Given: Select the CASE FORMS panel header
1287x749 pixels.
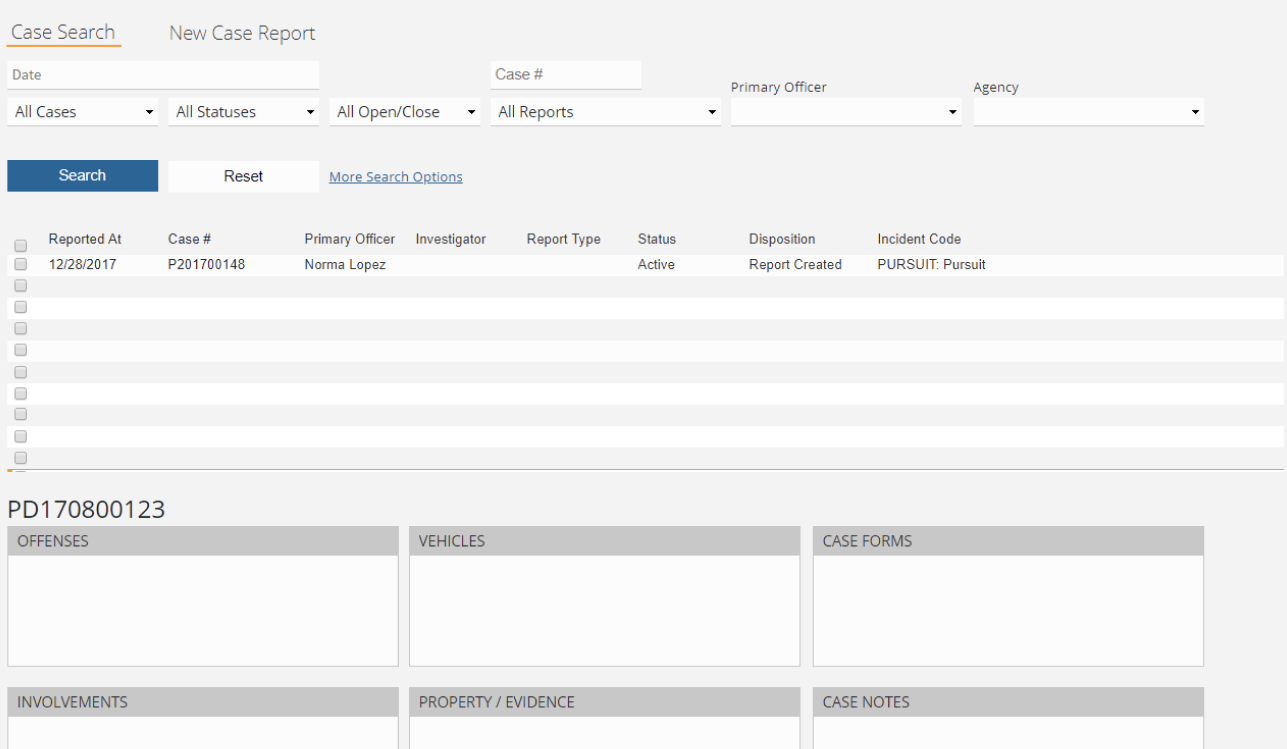Looking at the screenshot, I should coord(1008,541).
